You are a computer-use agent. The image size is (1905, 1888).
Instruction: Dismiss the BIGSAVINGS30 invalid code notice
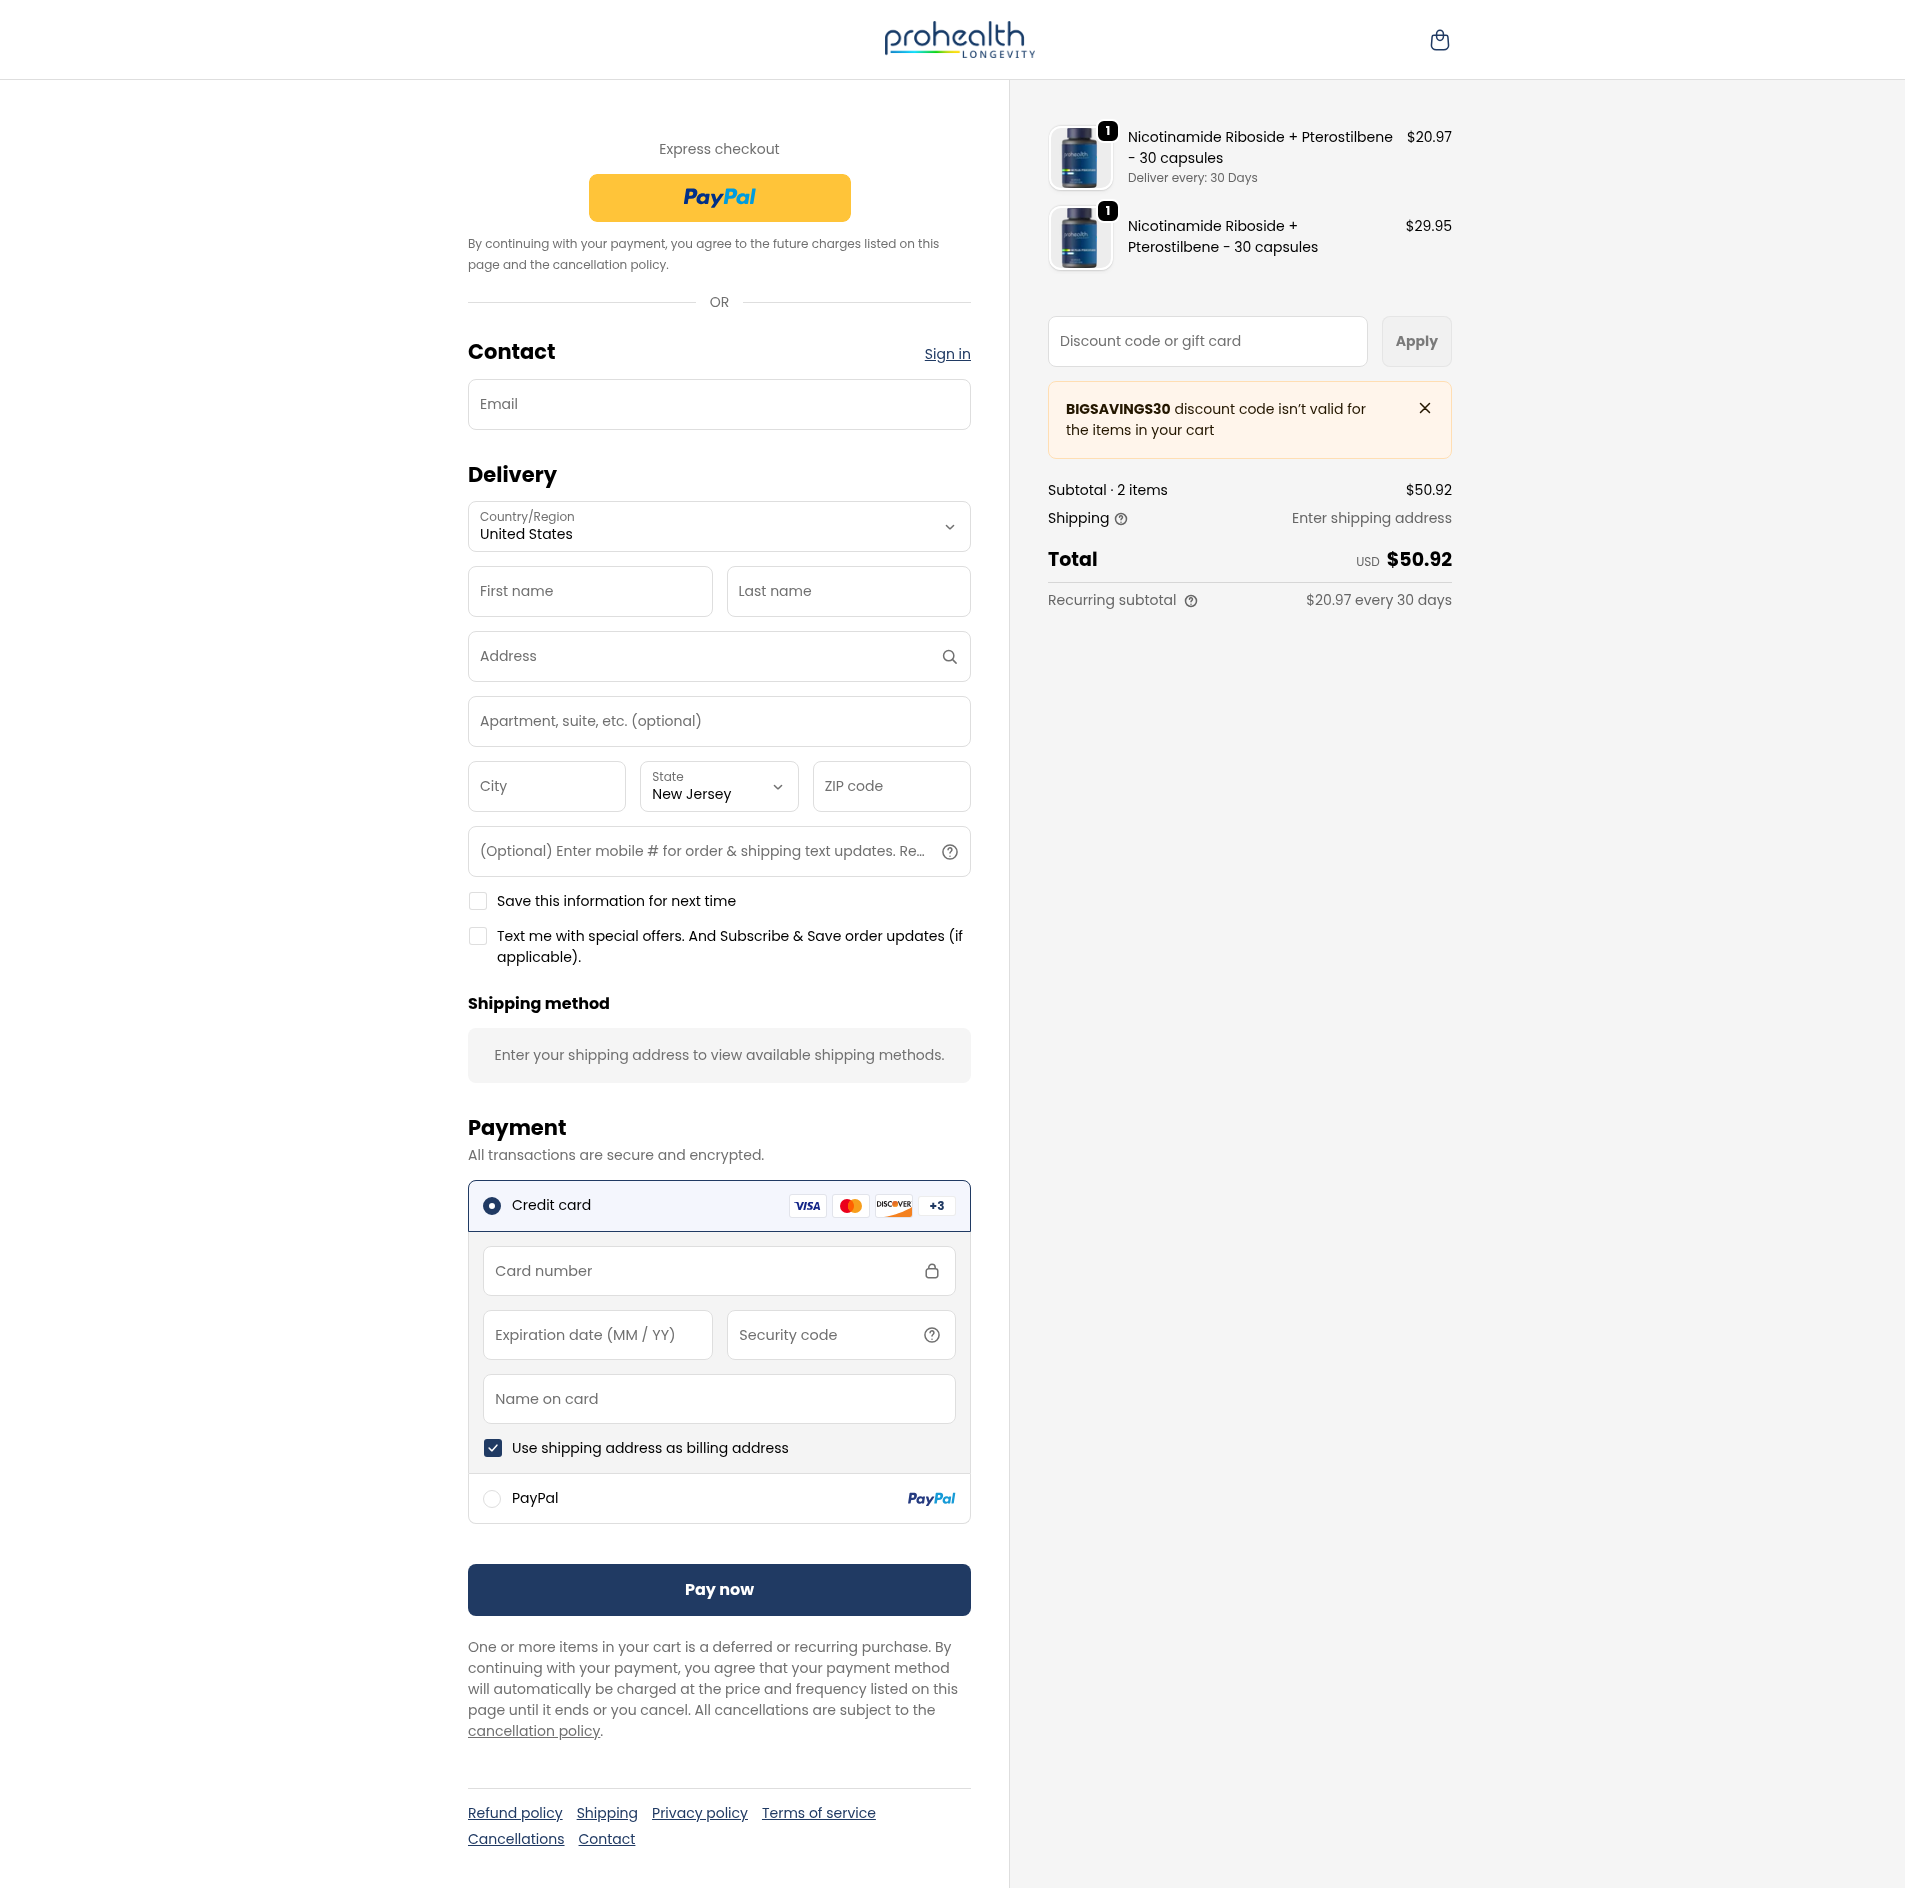point(1424,408)
